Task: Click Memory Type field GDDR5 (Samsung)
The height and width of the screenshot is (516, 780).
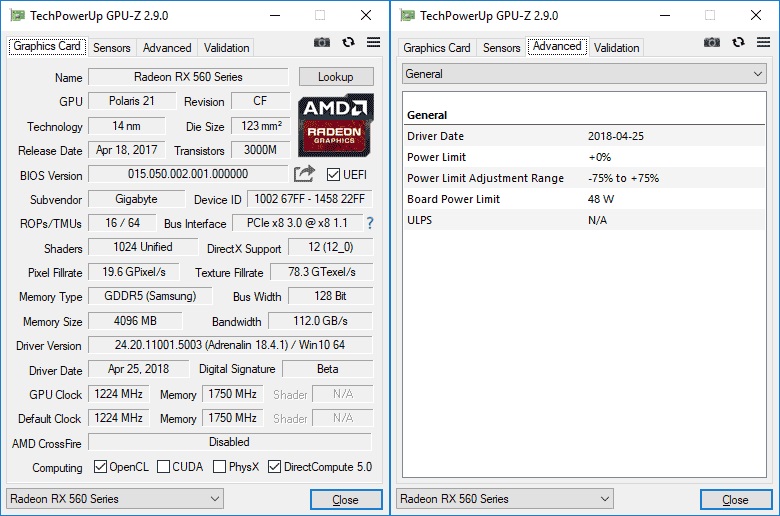Action: point(150,296)
